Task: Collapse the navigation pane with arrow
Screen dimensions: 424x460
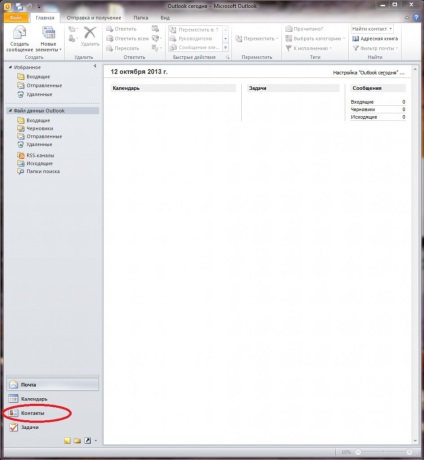Action: coord(95,66)
